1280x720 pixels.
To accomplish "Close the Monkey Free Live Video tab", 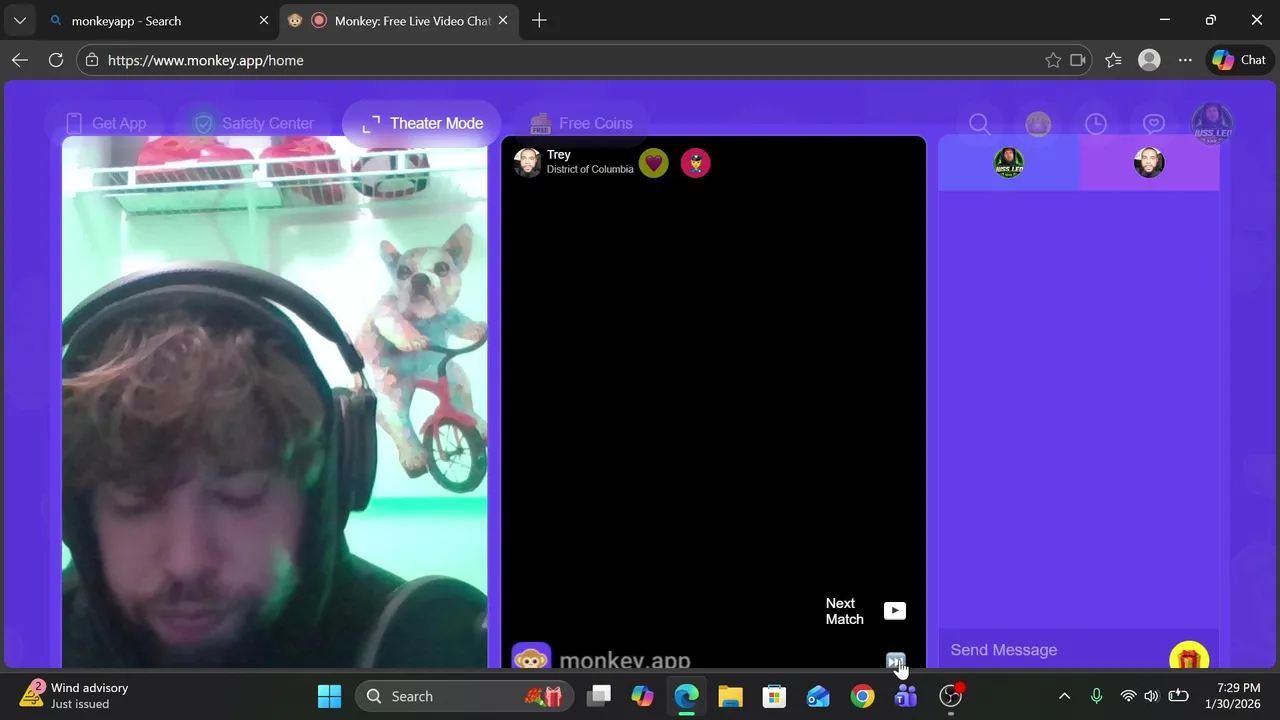I will (503, 20).
